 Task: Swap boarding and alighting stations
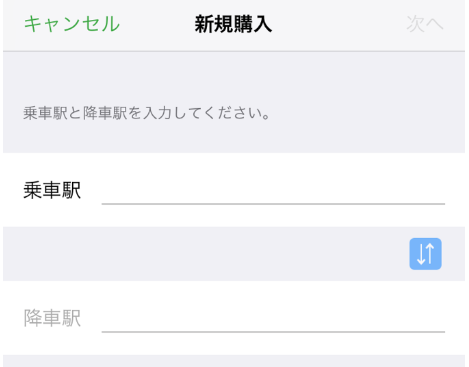coord(425,254)
